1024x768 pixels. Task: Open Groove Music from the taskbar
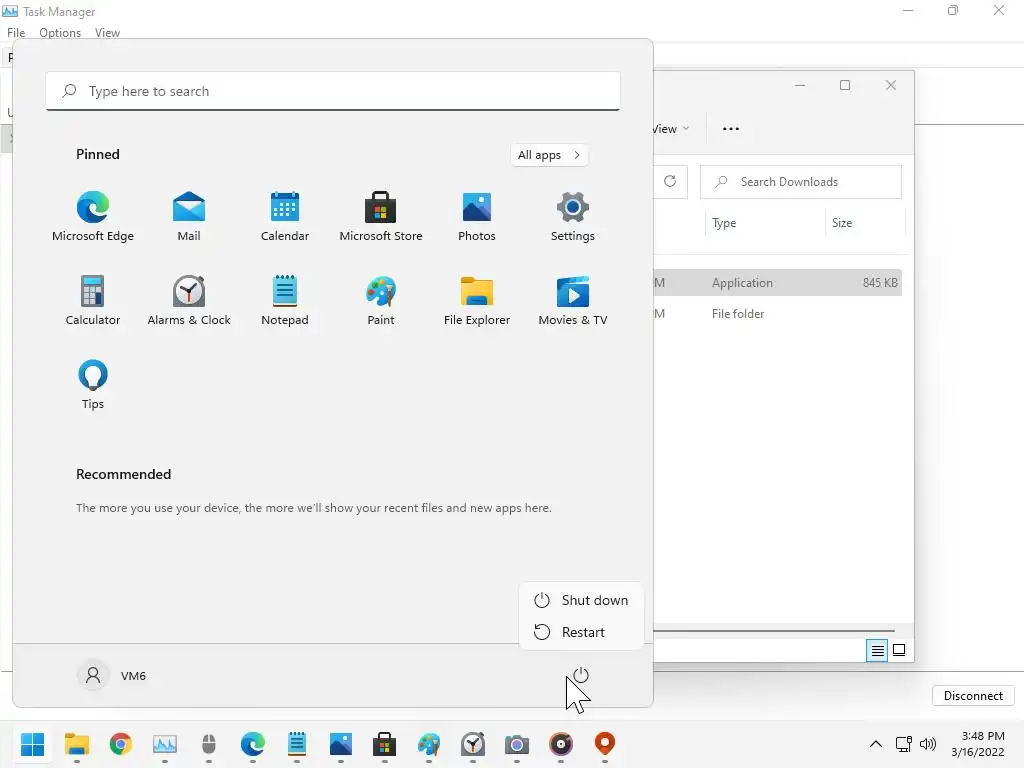tap(560, 744)
